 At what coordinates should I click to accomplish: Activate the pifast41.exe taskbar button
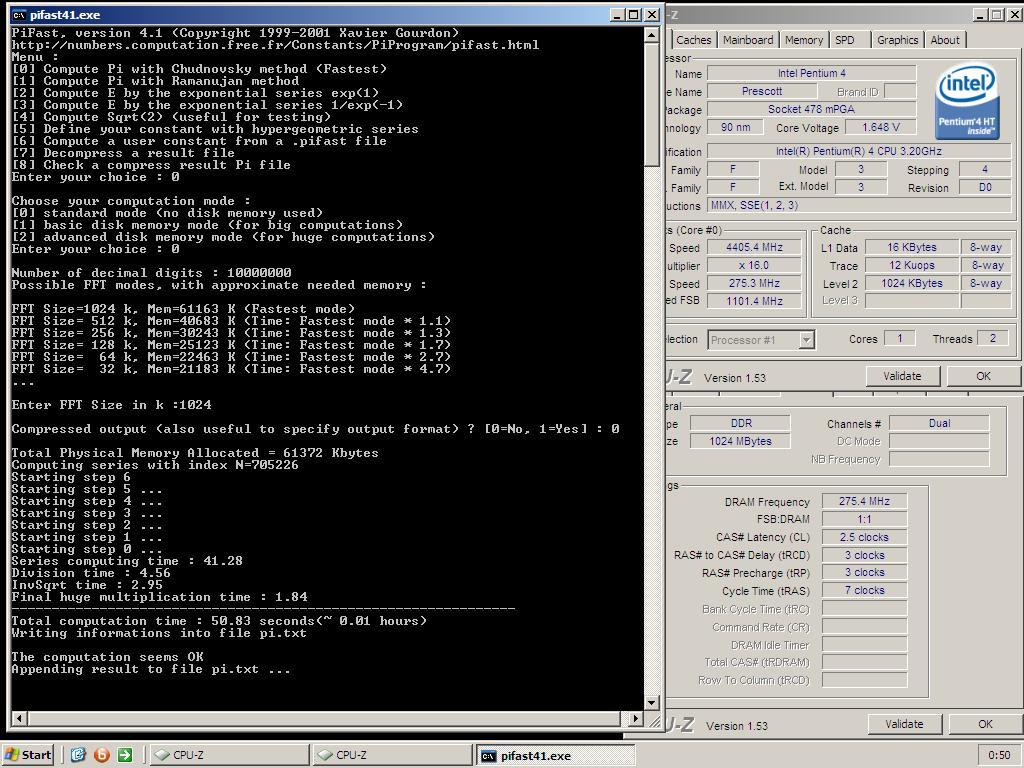tap(554, 756)
